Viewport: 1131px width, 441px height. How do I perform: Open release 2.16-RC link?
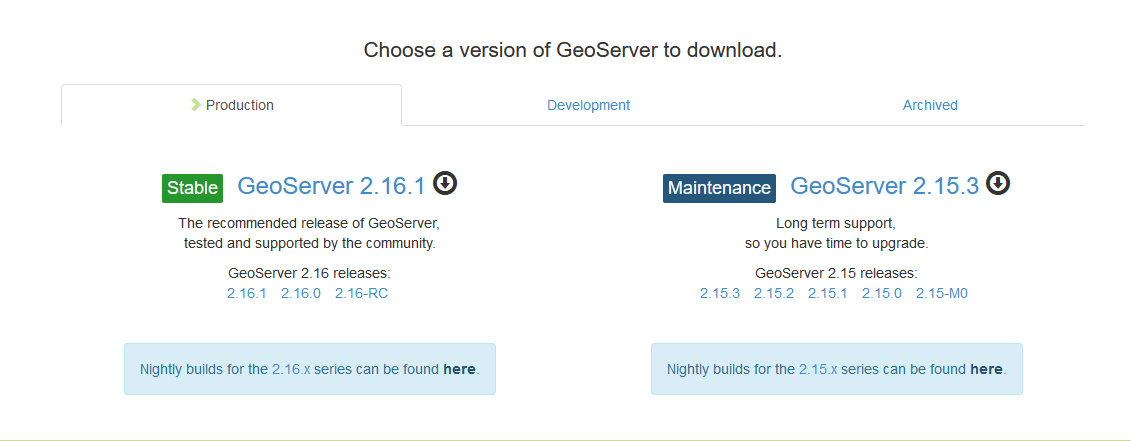[361, 294]
